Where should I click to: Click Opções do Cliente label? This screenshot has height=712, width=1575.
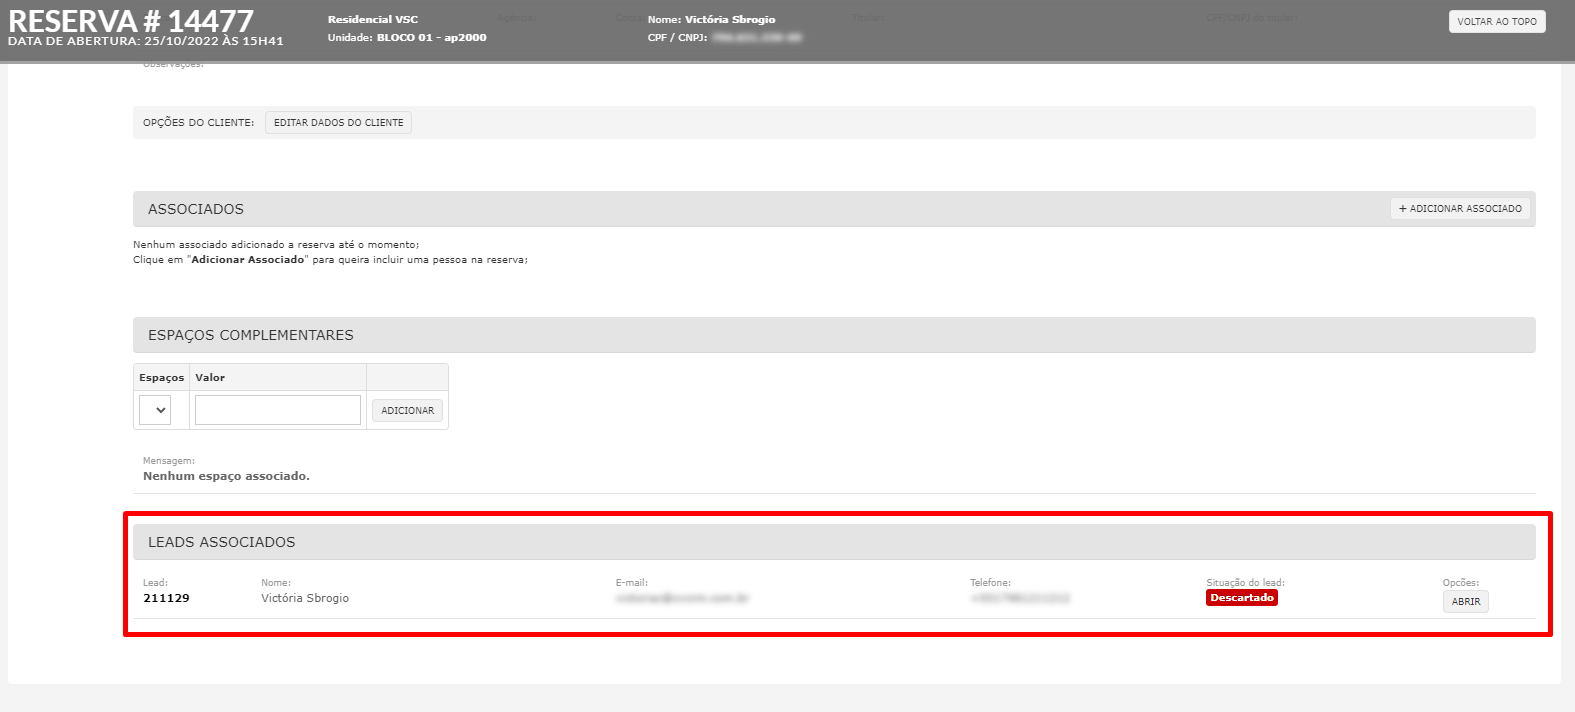coord(198,123)
